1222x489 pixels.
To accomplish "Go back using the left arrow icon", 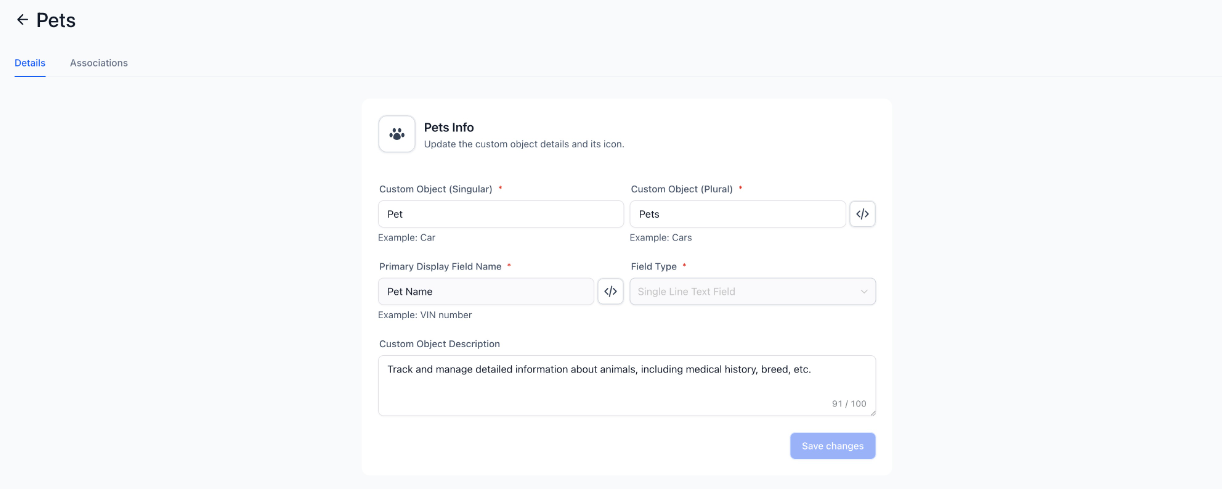I will pyautogui.click(x=22, y=20).
